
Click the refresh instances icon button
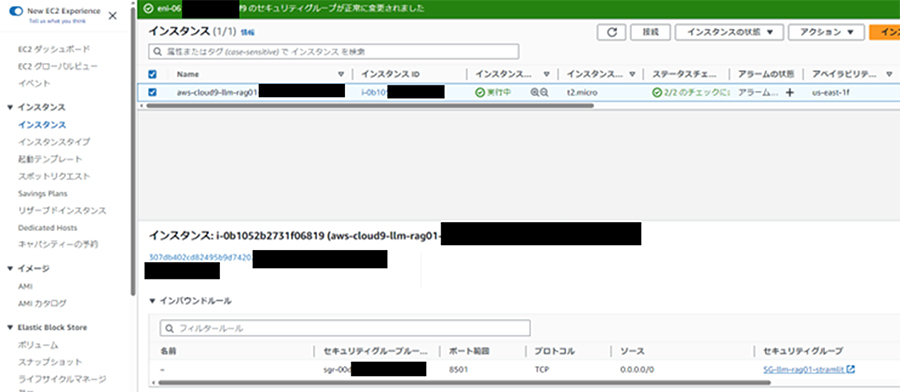tap(611, 32)
